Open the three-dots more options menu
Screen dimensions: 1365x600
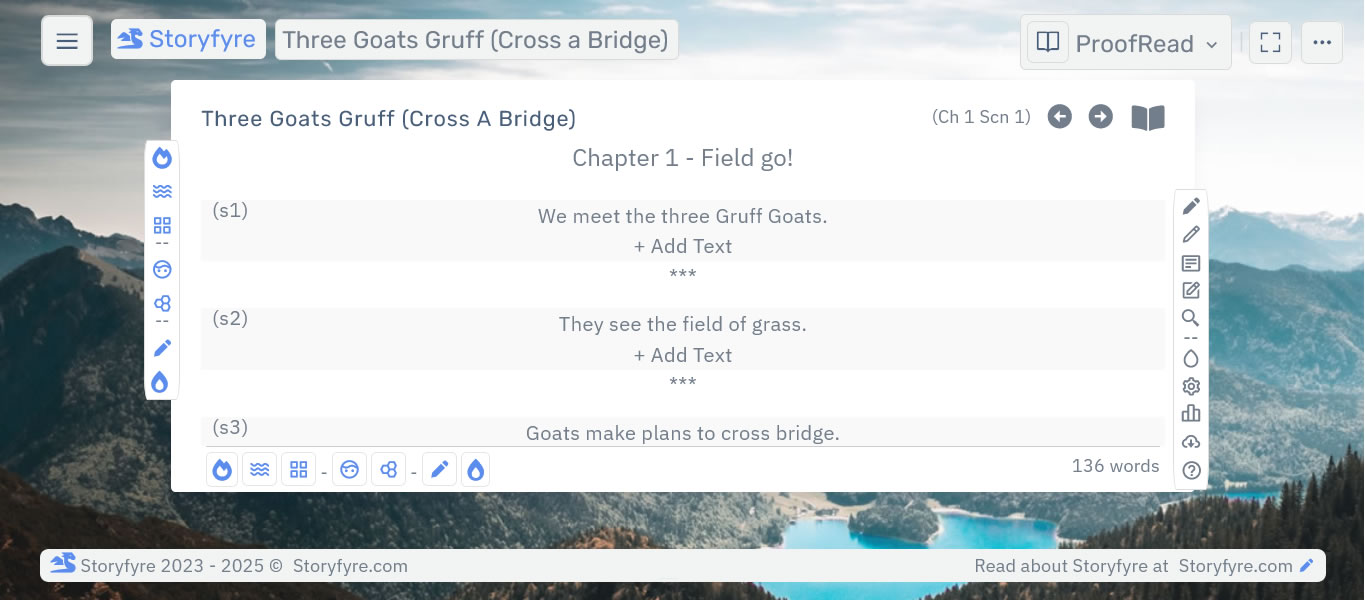click(x=1322, y=42)
